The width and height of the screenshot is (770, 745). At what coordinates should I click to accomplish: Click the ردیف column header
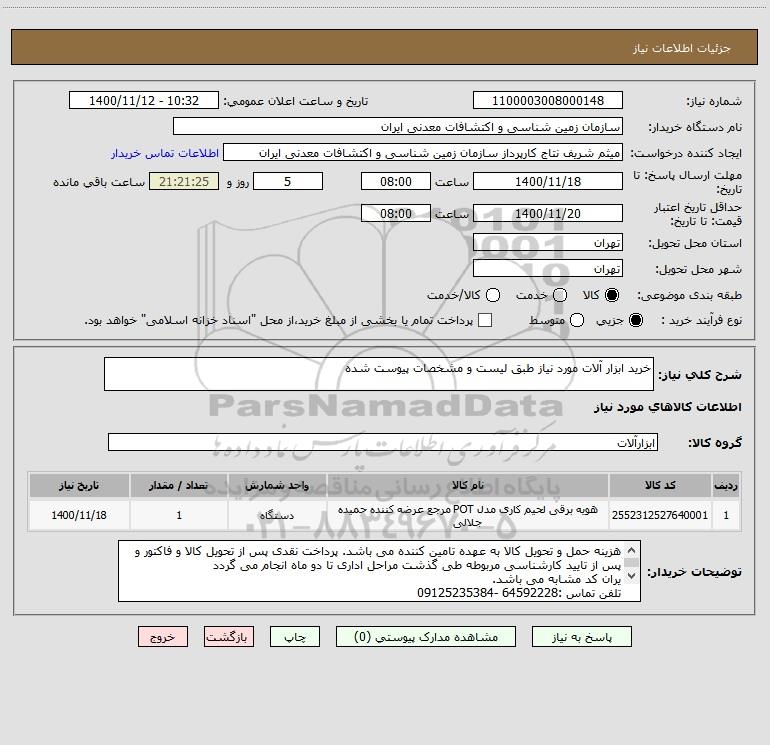[x=726, y=485]
